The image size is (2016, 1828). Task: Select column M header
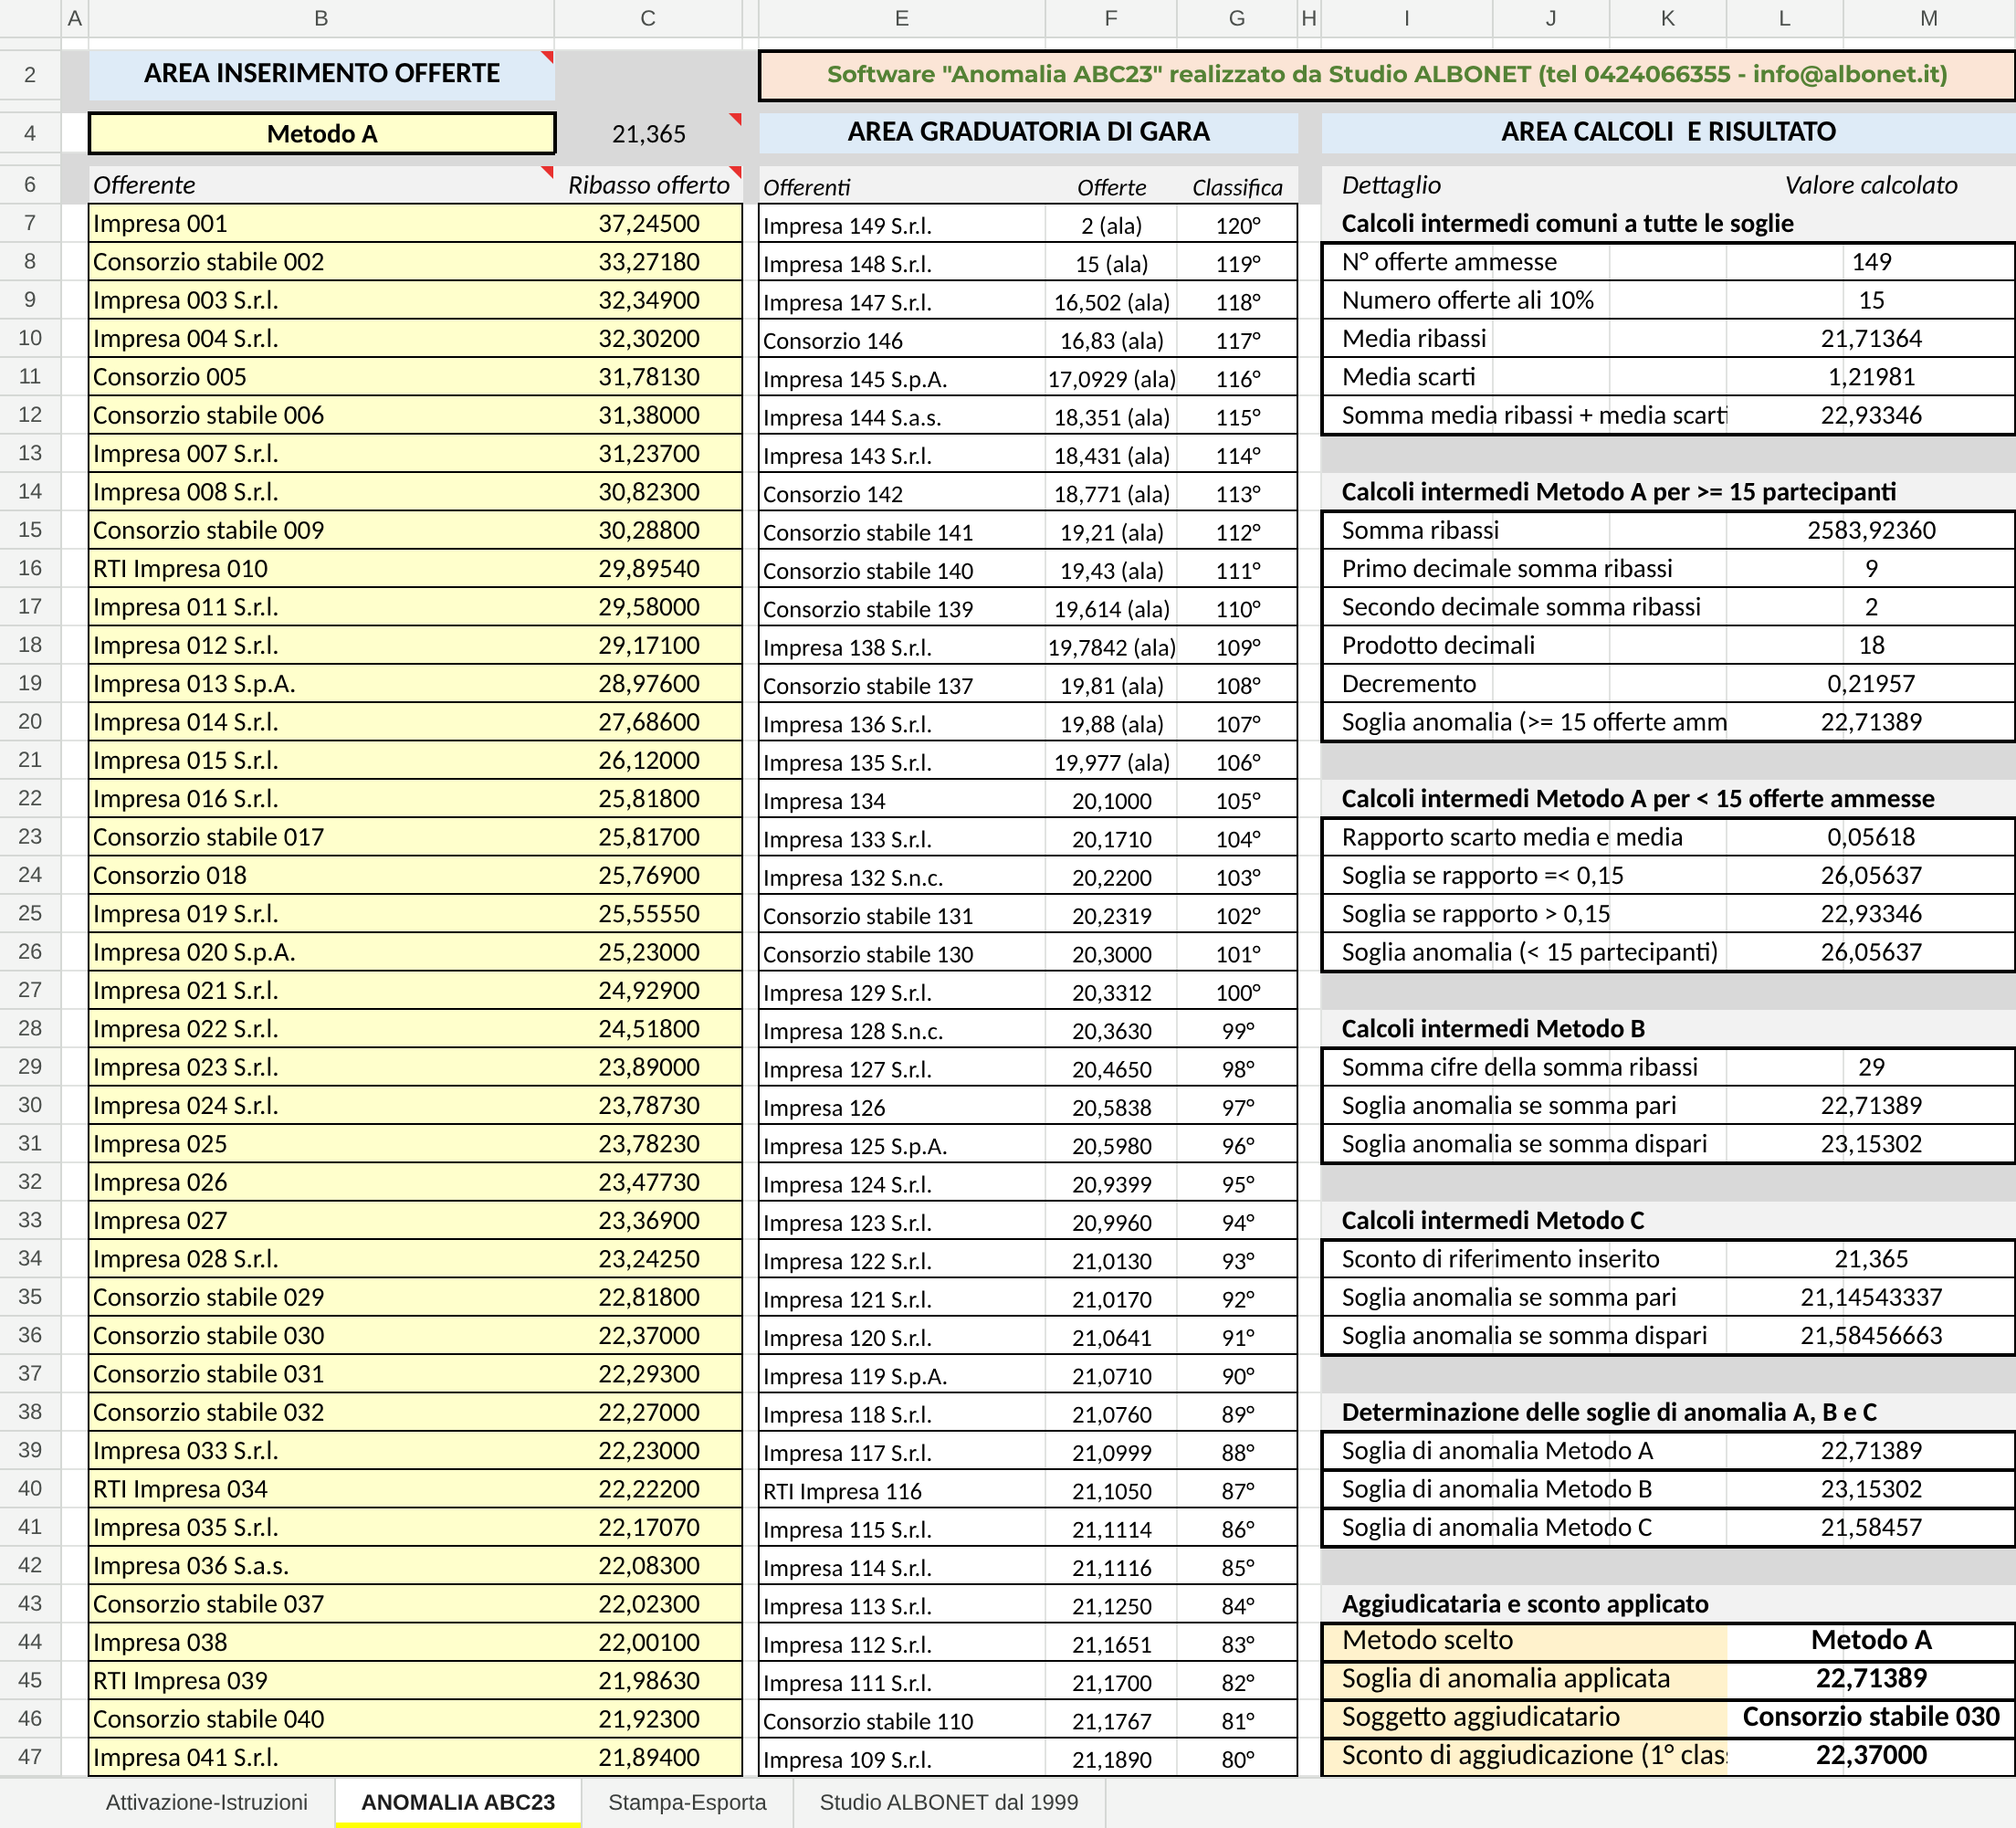click(1929, 18)
